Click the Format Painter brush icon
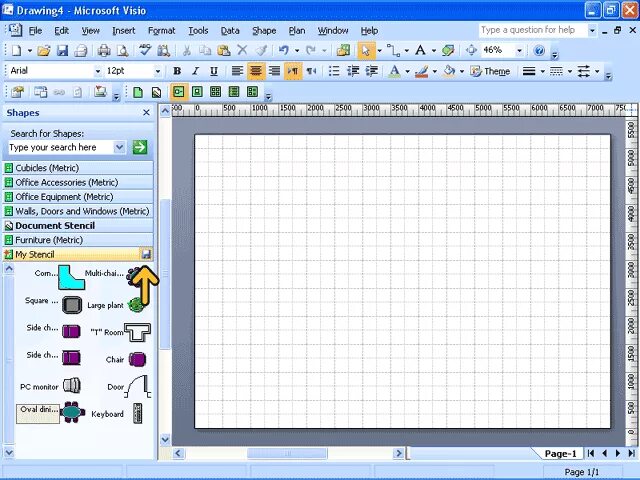The height and width of the screenshot is (480, 640). click(261, 51)
